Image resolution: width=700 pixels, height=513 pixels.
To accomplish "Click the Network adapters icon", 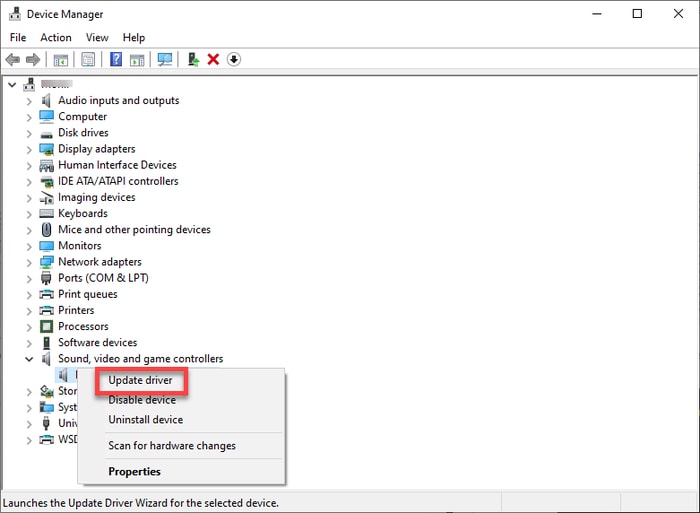I will [x=46, y=262].
